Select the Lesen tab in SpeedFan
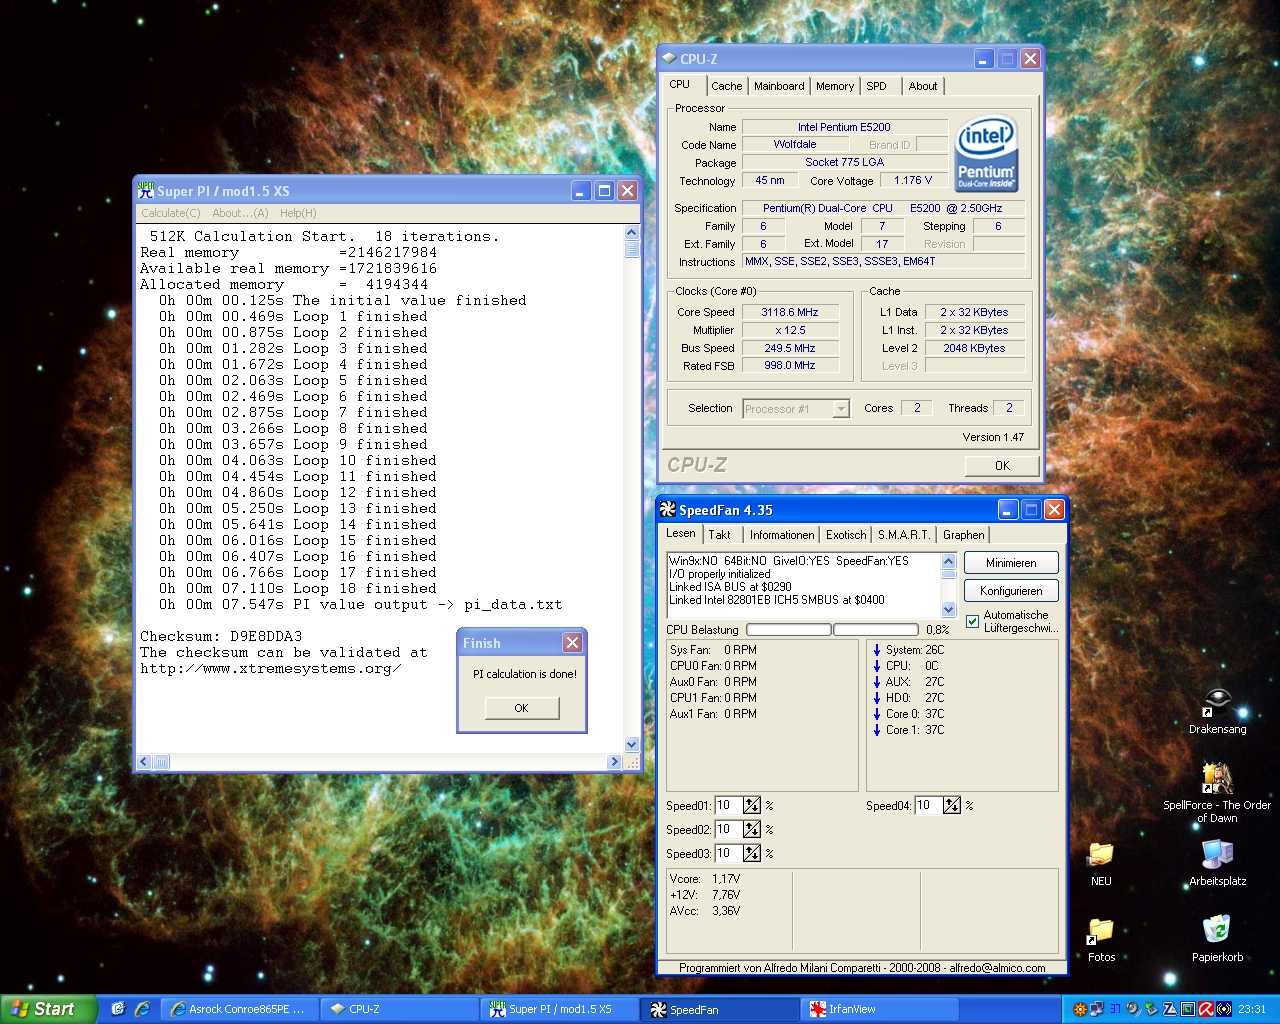 681,534
